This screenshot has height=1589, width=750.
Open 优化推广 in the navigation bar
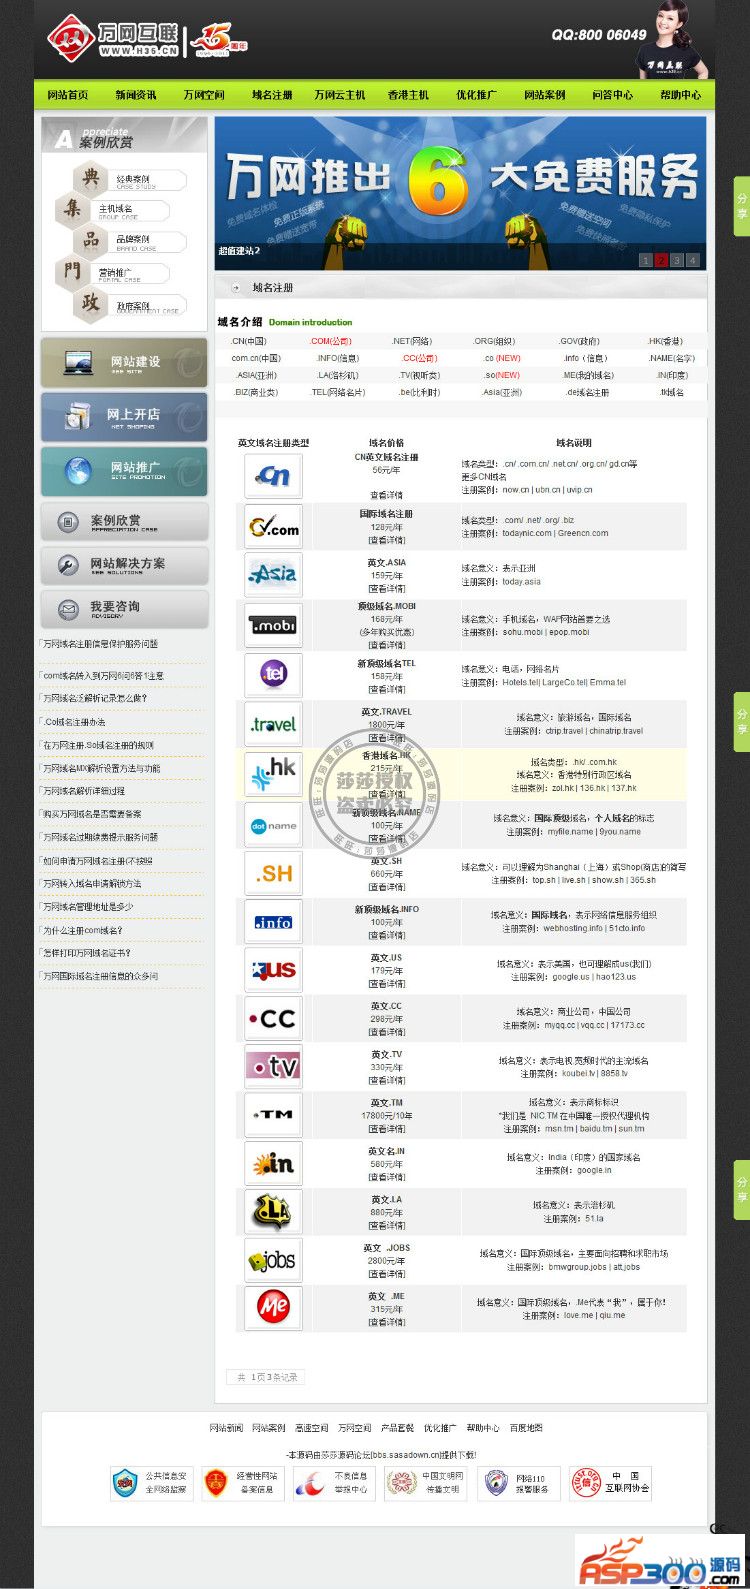point(476,95)
